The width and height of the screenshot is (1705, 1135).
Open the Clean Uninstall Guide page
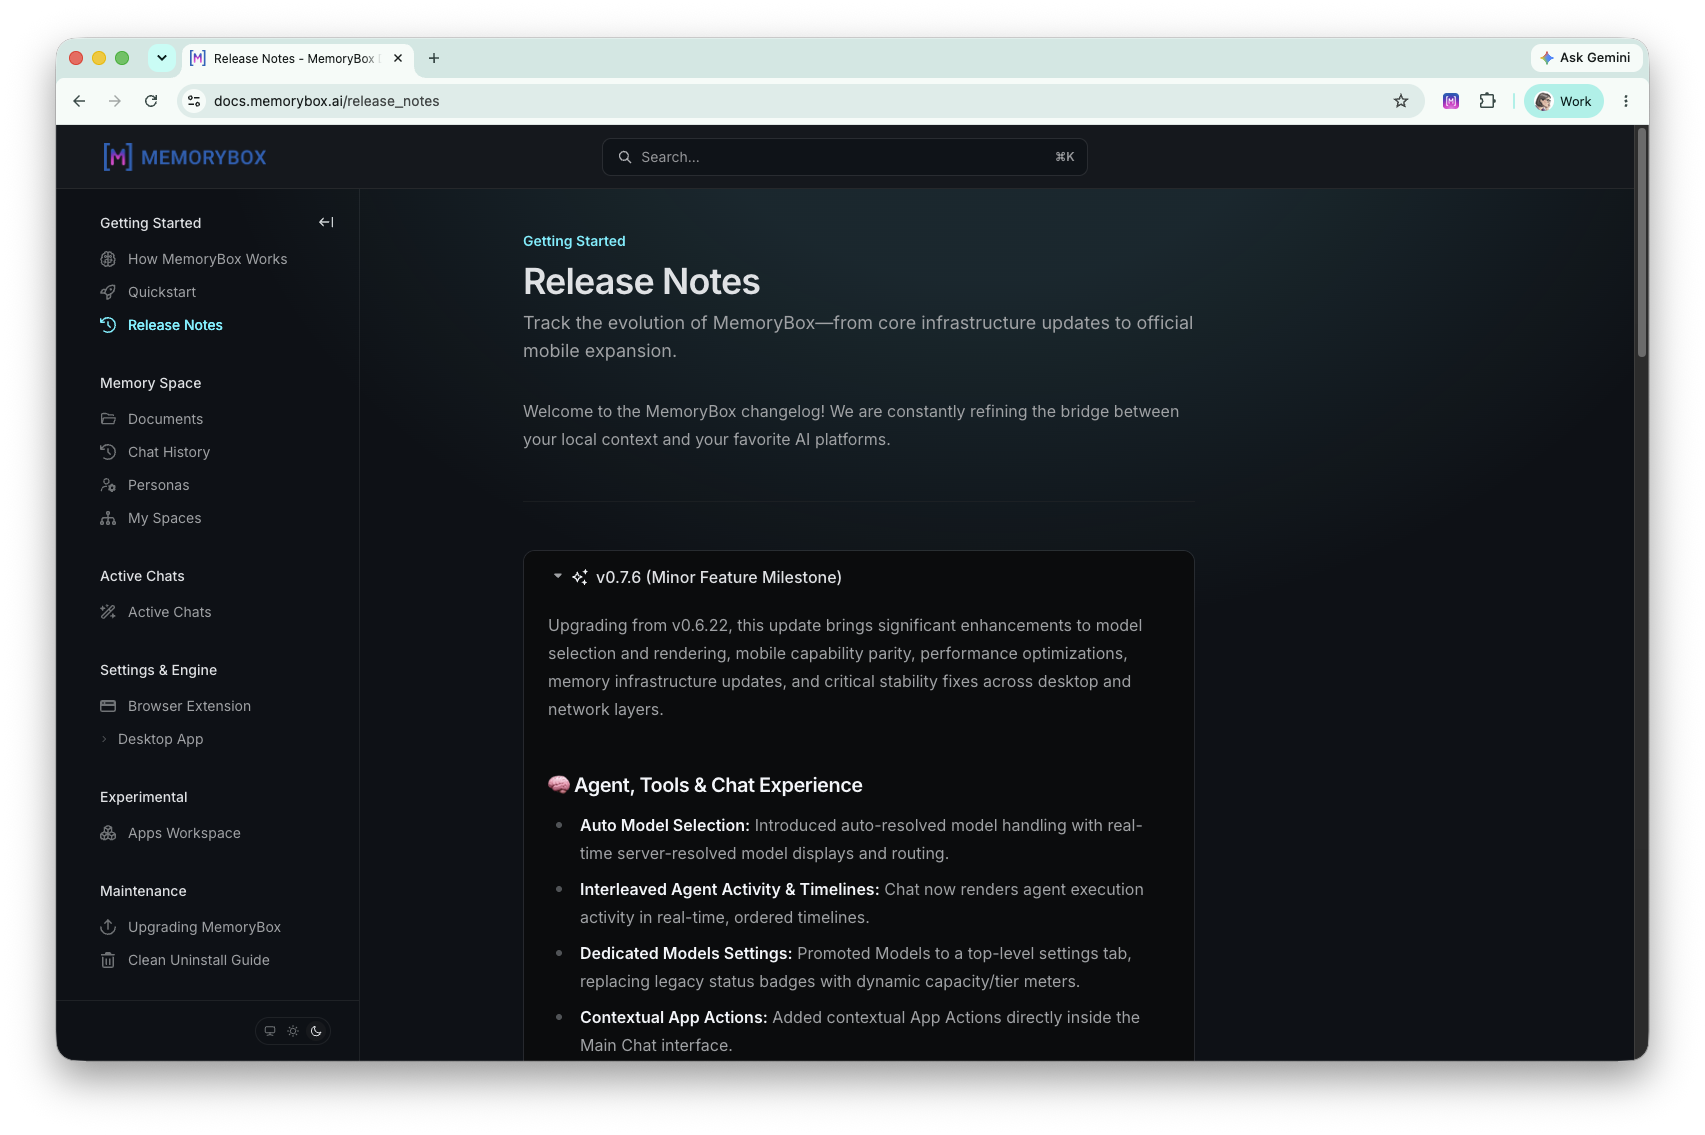pos(199,960)
